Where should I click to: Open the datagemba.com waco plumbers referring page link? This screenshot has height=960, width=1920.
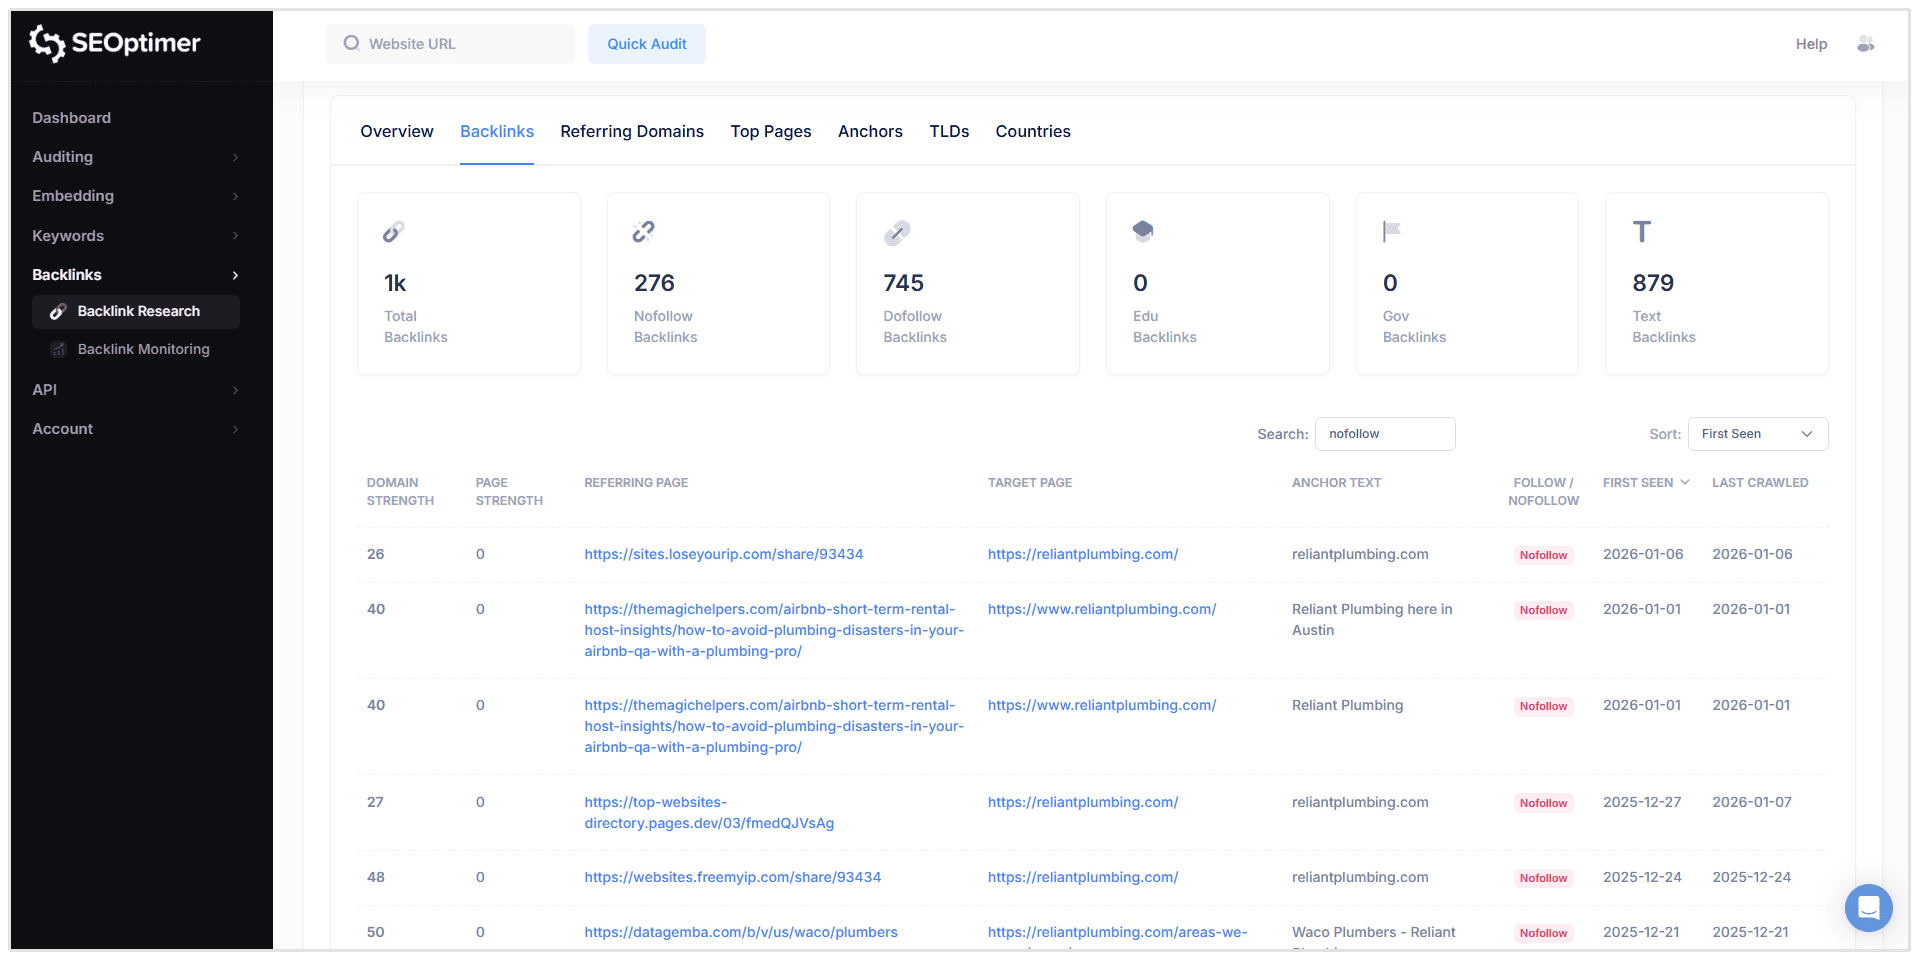pos(740,932)
